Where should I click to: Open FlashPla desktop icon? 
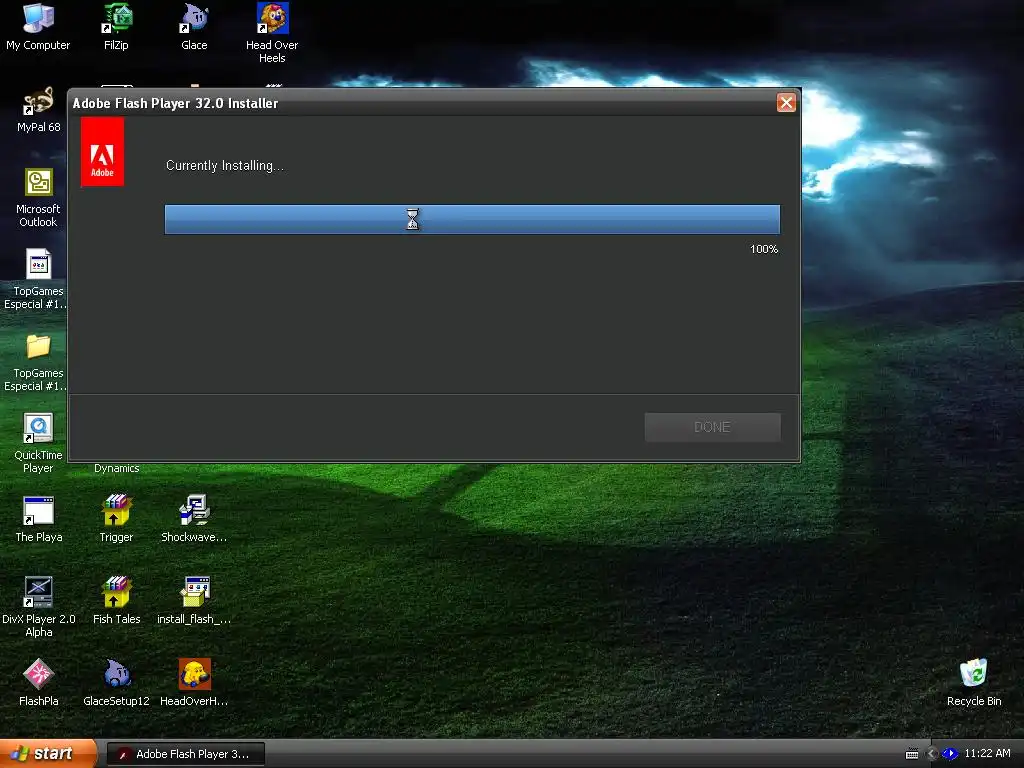[x=39, y=683]
